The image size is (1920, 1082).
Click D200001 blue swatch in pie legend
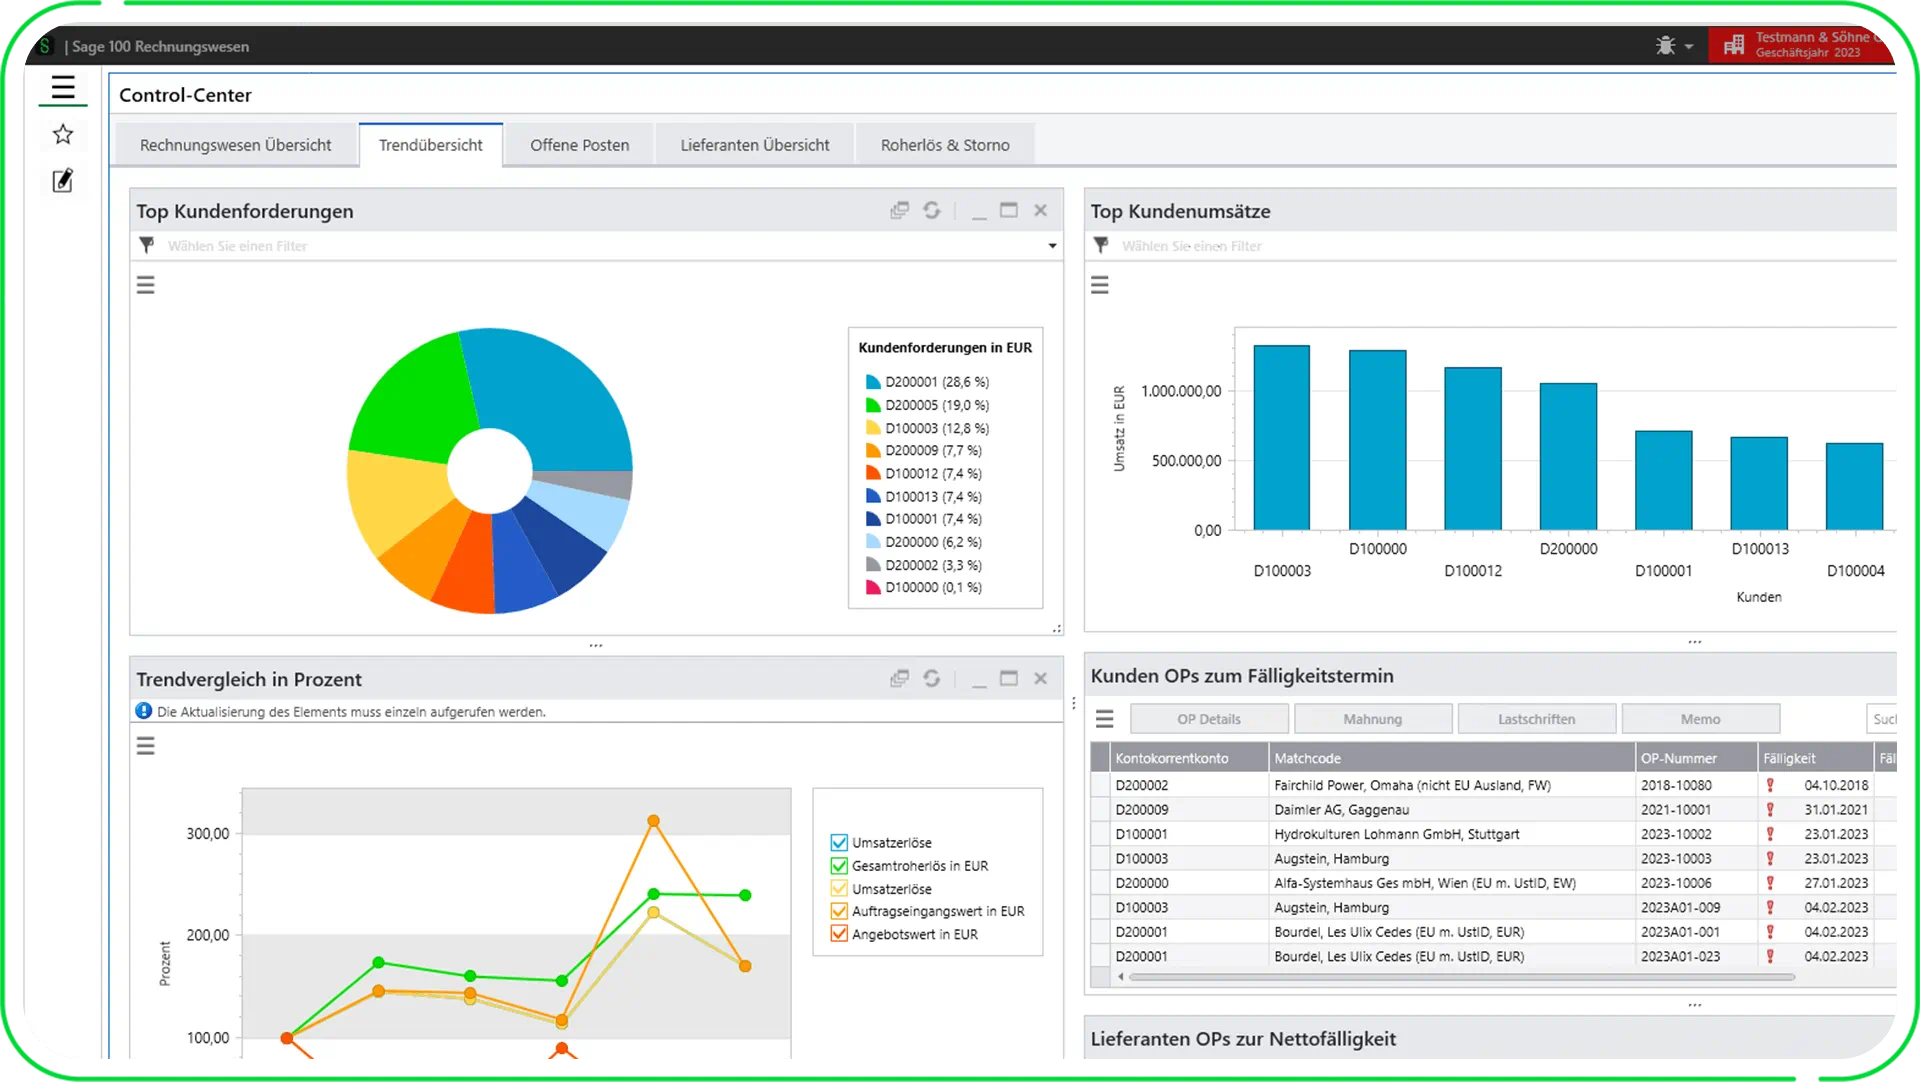pyautogui.click(x=872, y=382)
